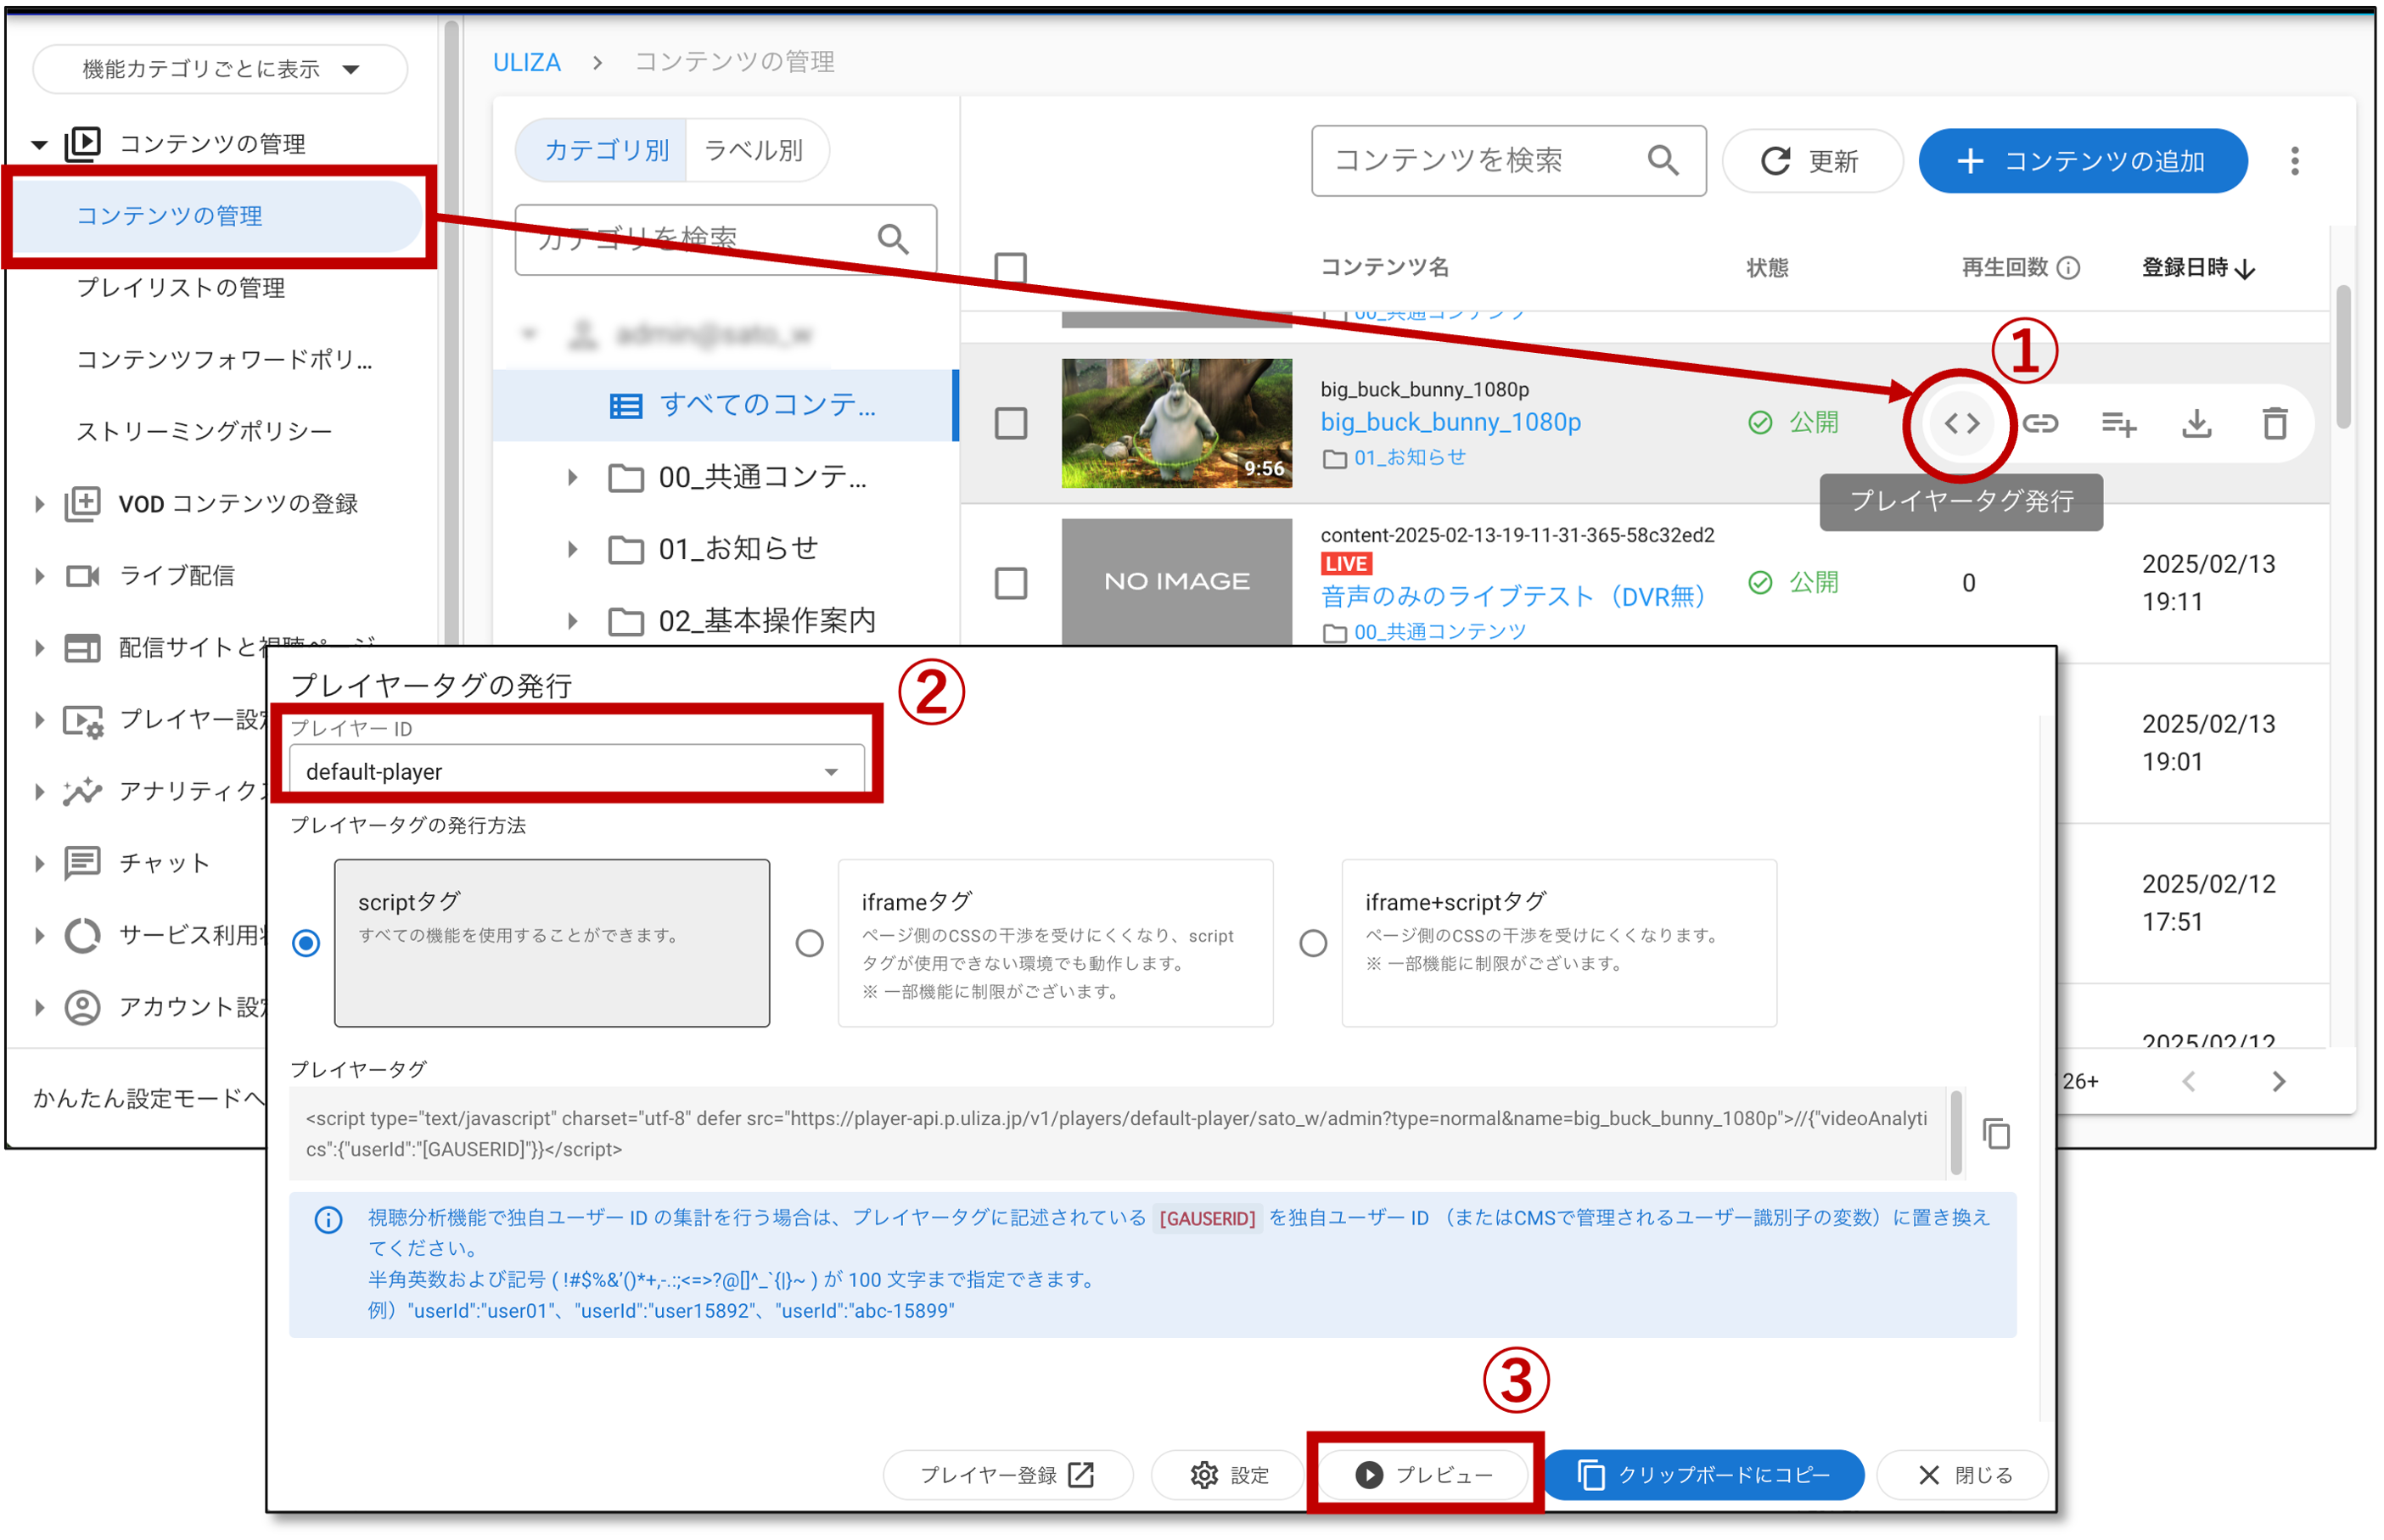
Task: Check the select-all header checkbox
Action: coord(1010,268)
